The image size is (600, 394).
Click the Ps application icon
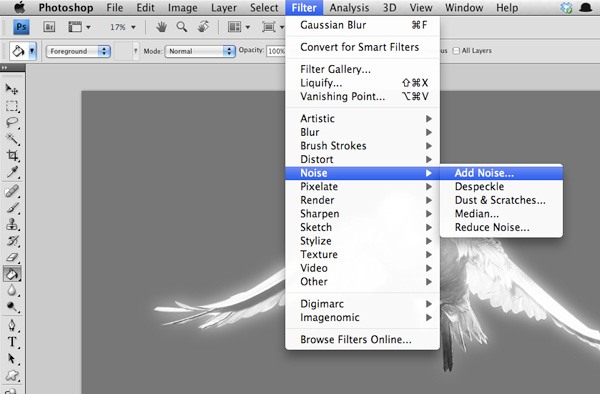[x=21, y=27]
